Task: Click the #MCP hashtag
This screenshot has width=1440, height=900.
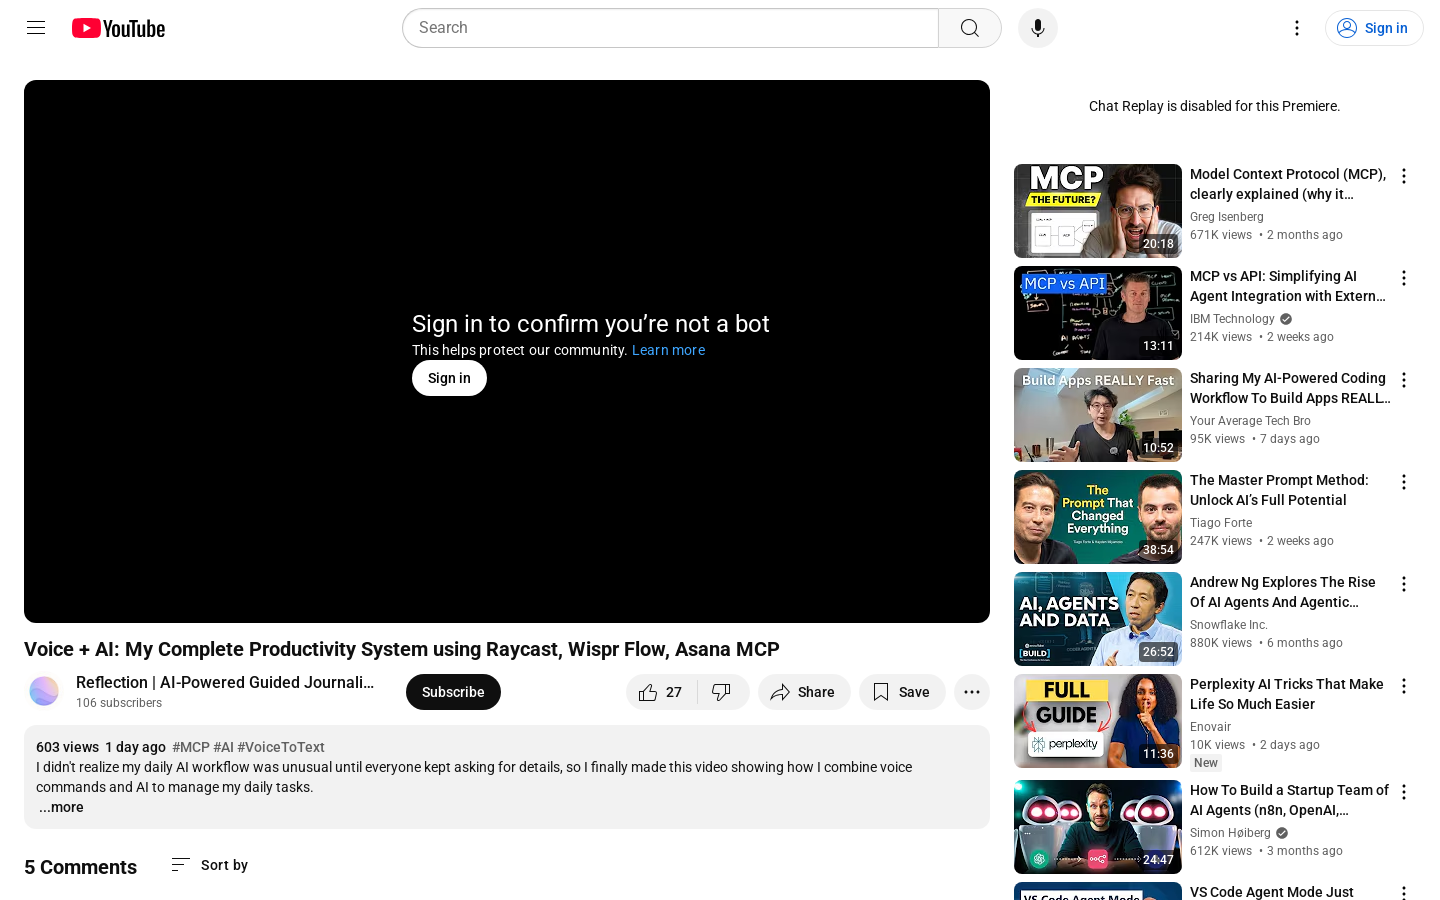Action: (191, 747)
